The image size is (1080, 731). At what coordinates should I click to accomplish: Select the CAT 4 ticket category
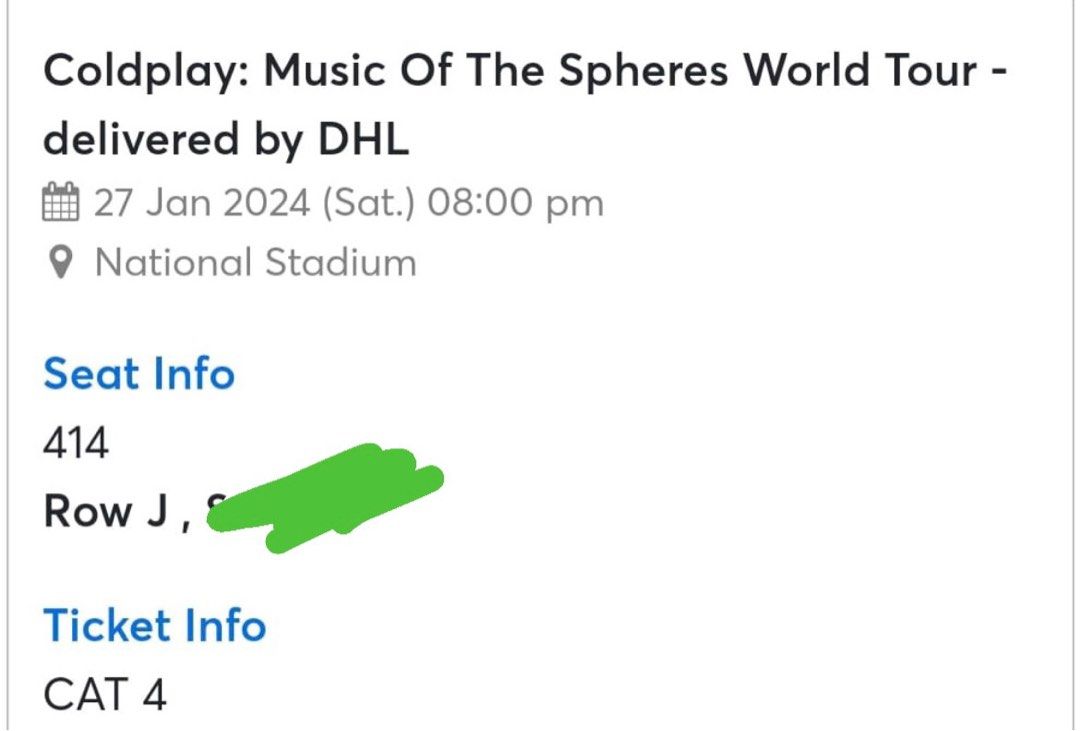104,694
